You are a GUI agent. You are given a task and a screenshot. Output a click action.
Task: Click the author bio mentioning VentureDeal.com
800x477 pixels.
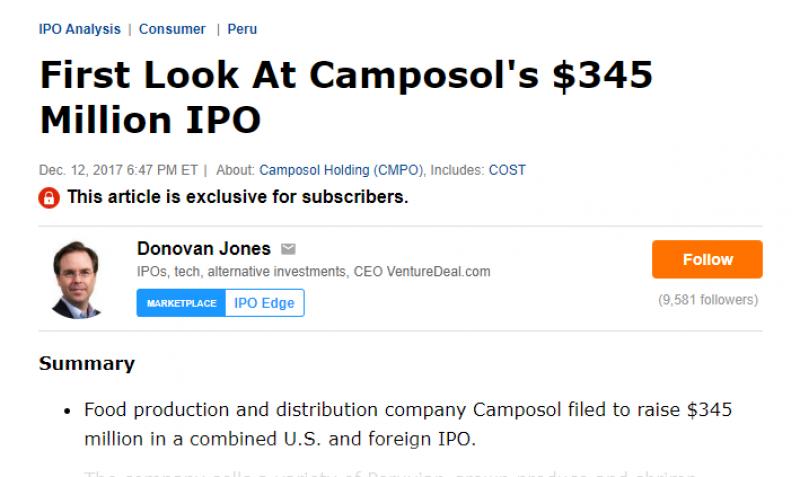coord(313,272)
